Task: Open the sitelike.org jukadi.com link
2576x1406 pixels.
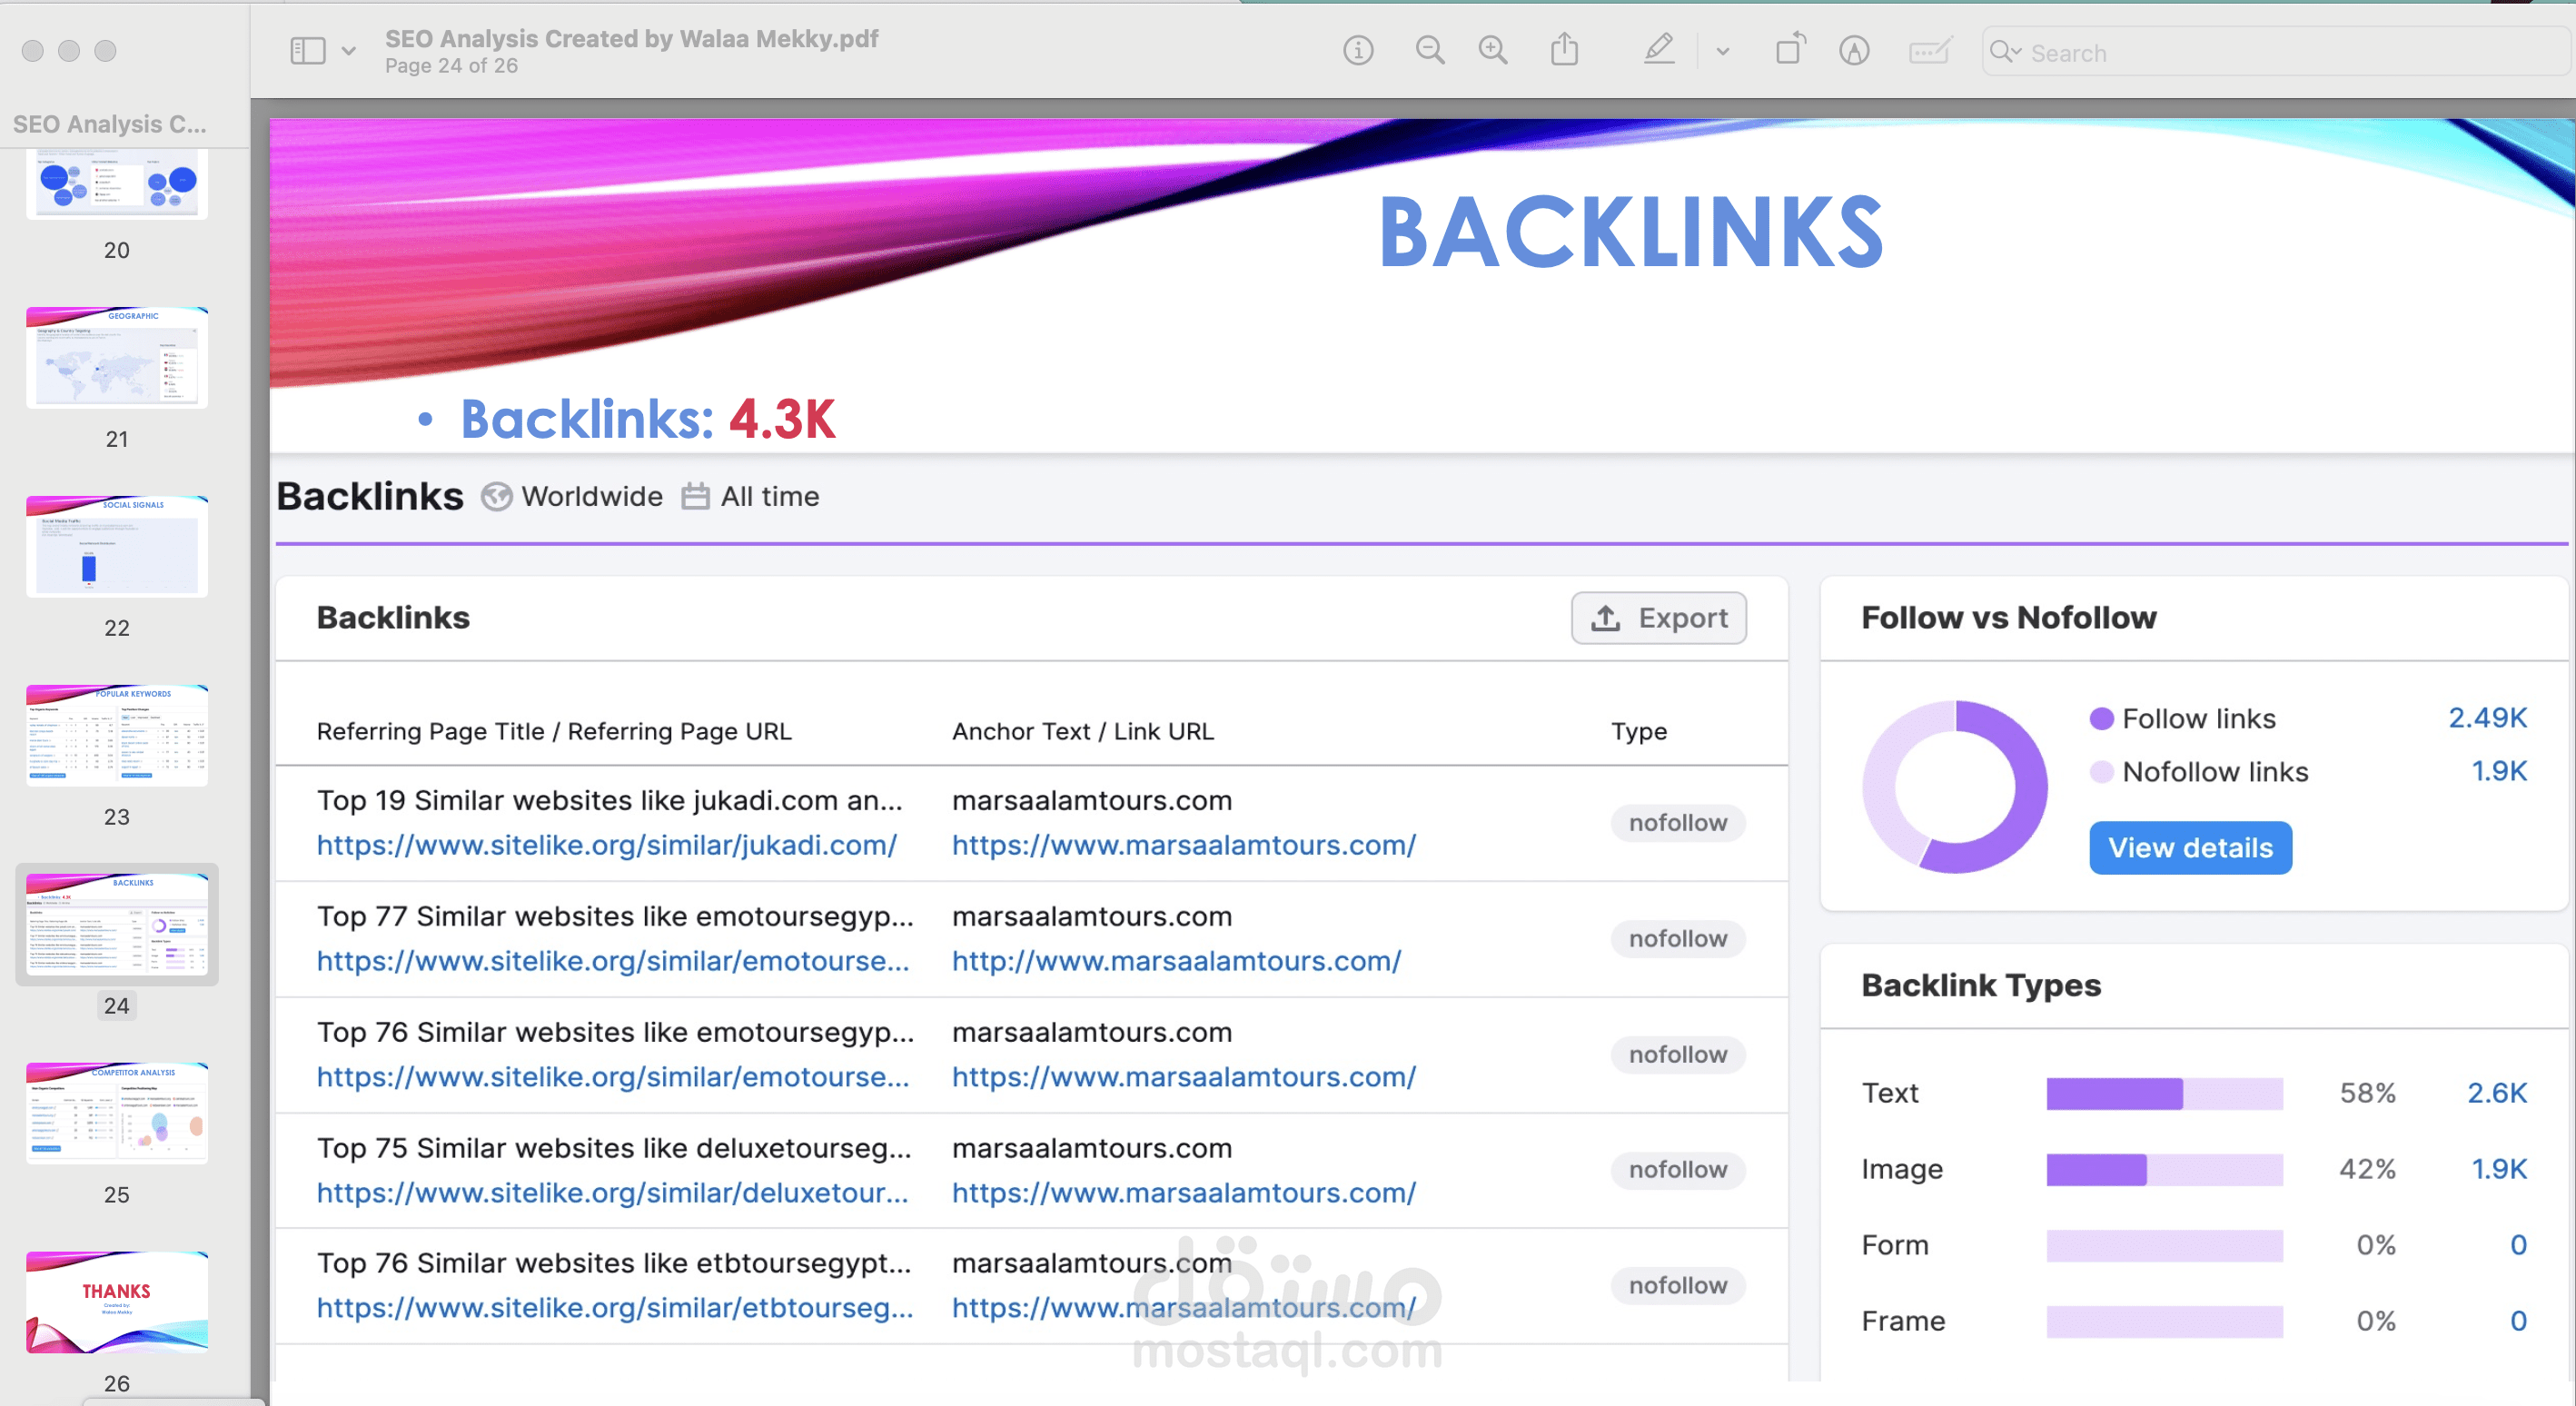Action: [x=606, y=845]
